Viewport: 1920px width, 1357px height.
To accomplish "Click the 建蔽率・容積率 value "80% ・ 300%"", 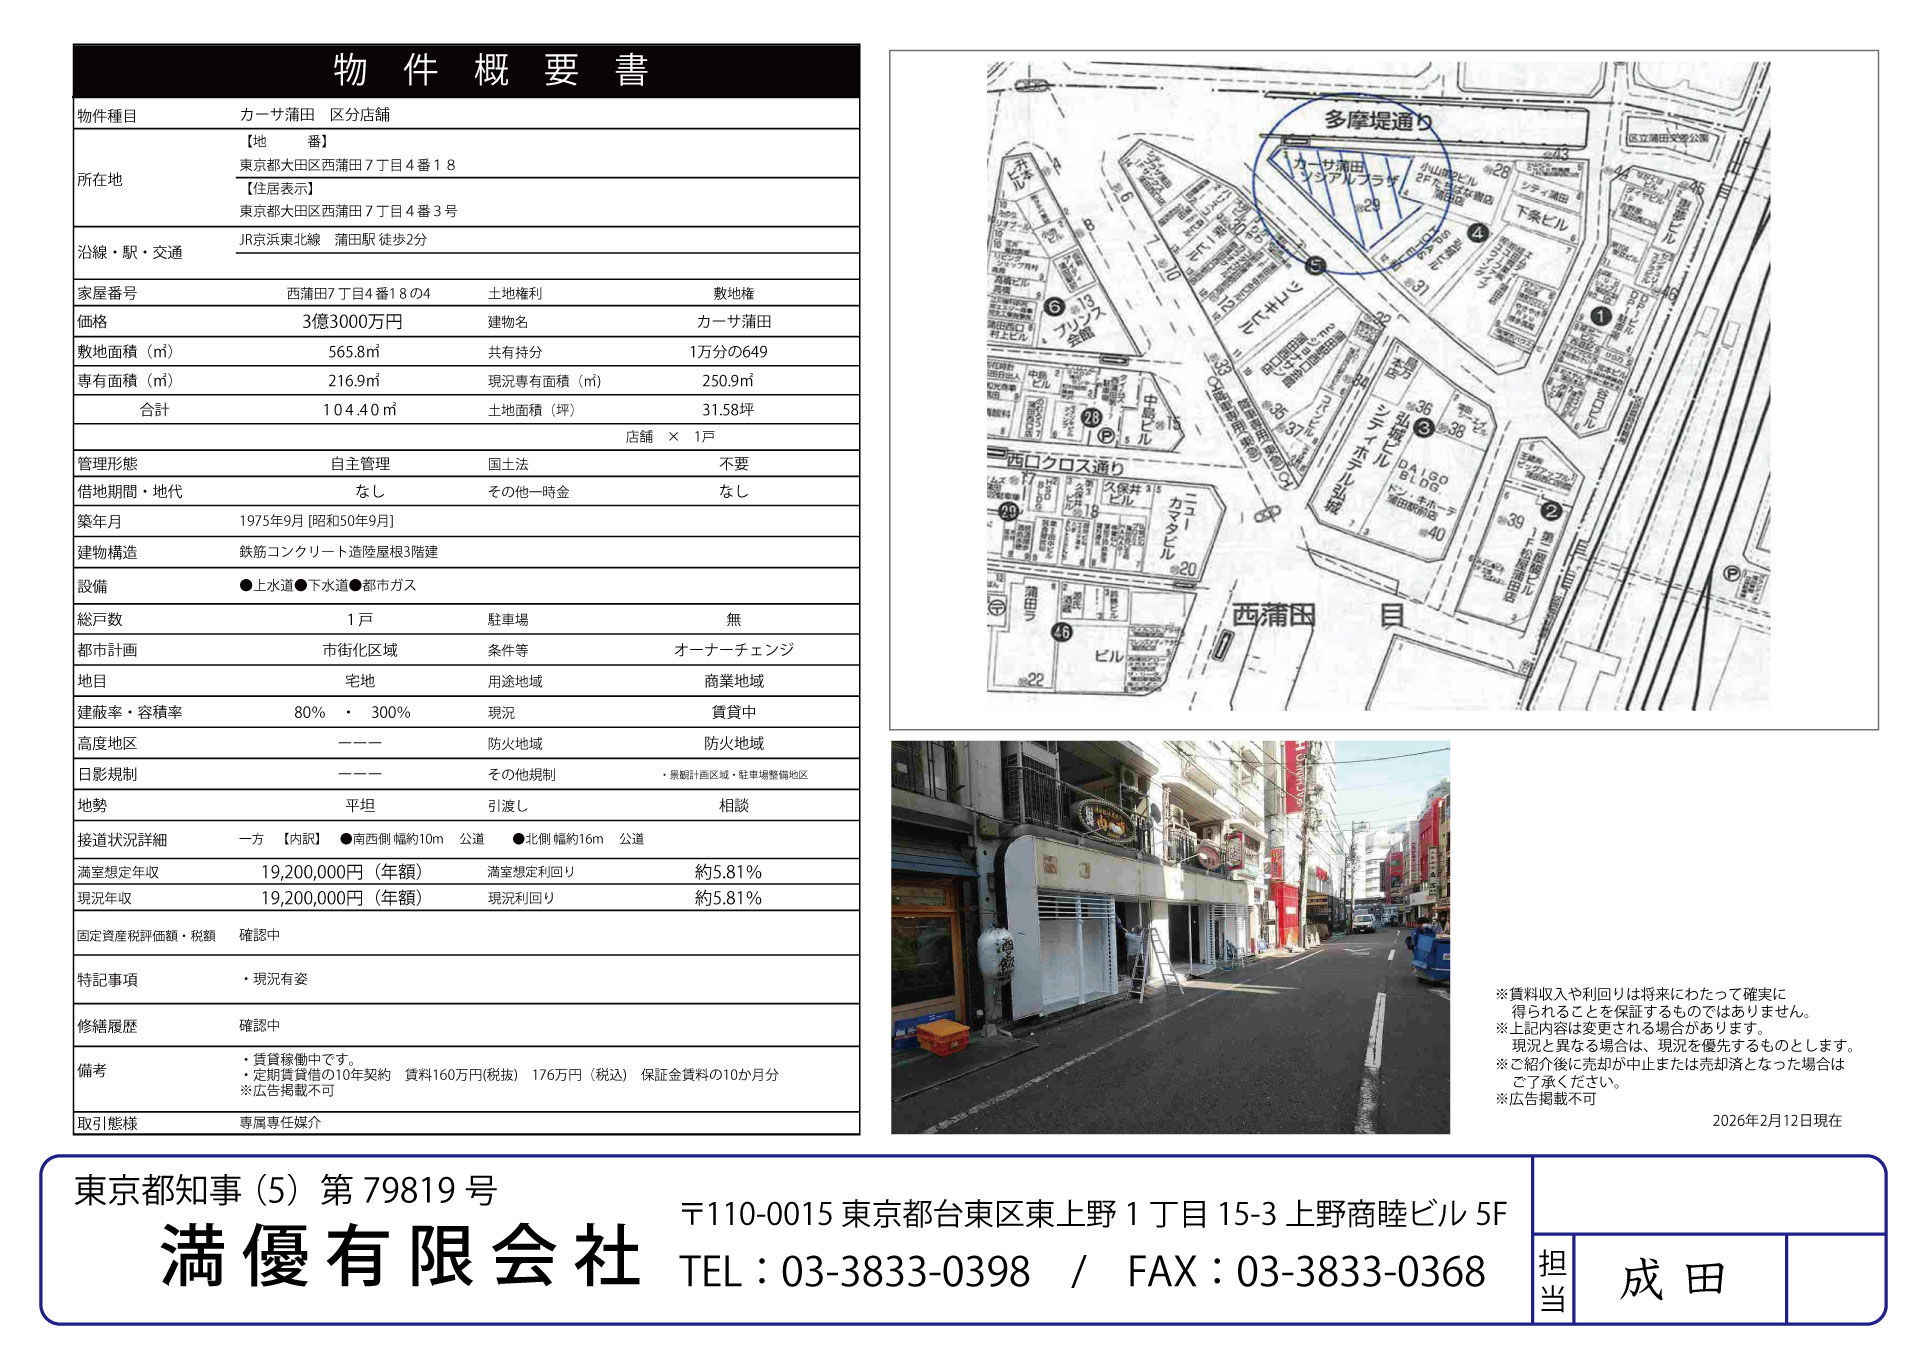I will [352, 713].
